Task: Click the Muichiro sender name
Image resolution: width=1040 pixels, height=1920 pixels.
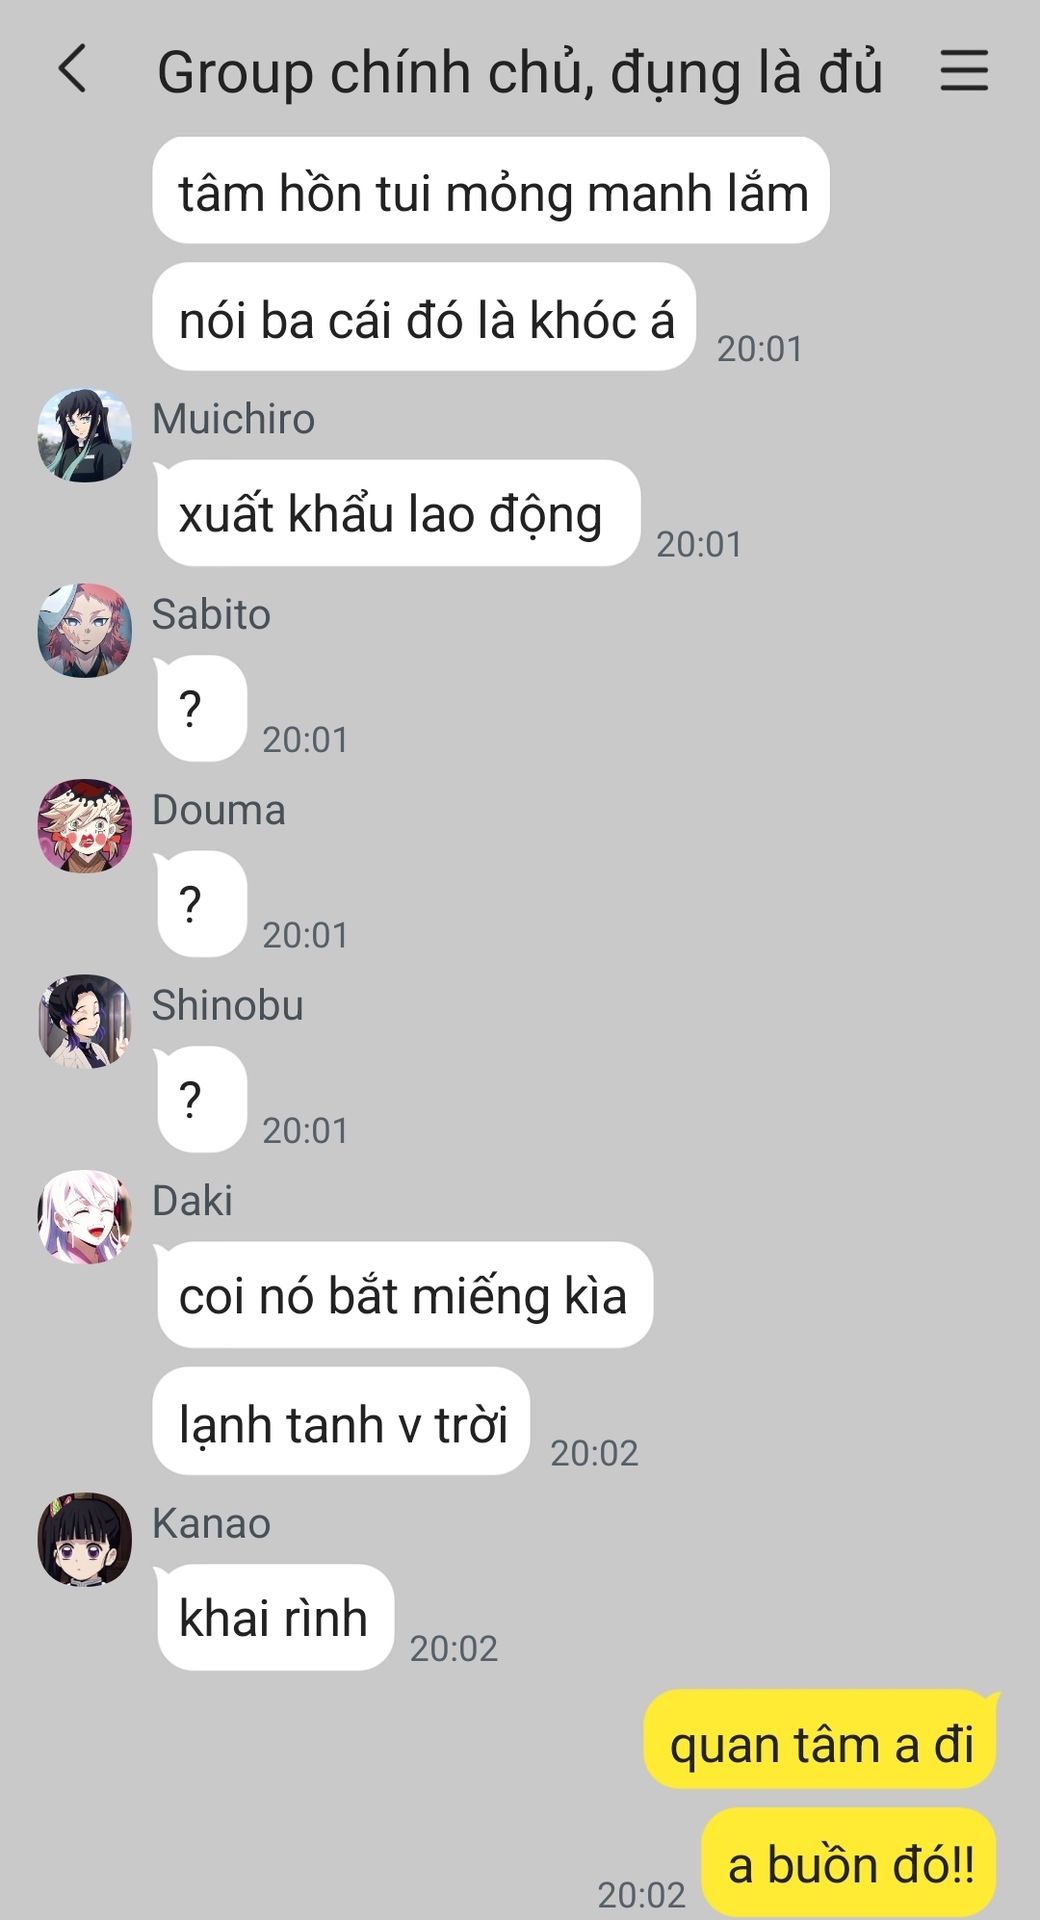Action: tap(233, 418)
